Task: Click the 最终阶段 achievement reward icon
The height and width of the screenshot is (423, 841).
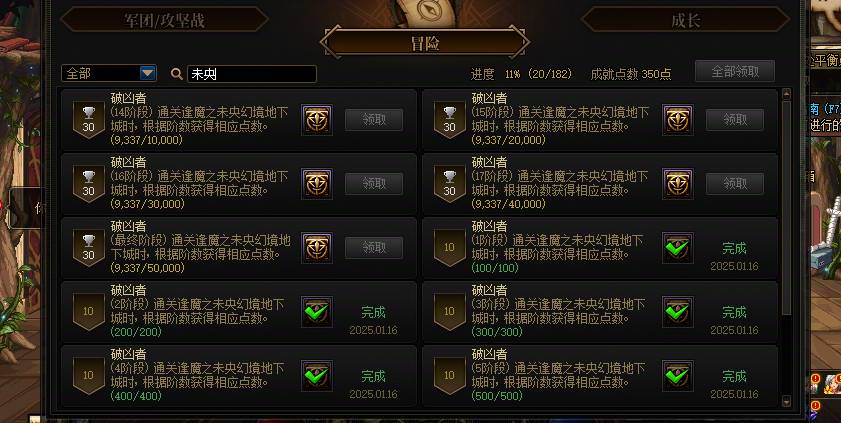Action: pyautogui.click(x=316, y=248)
